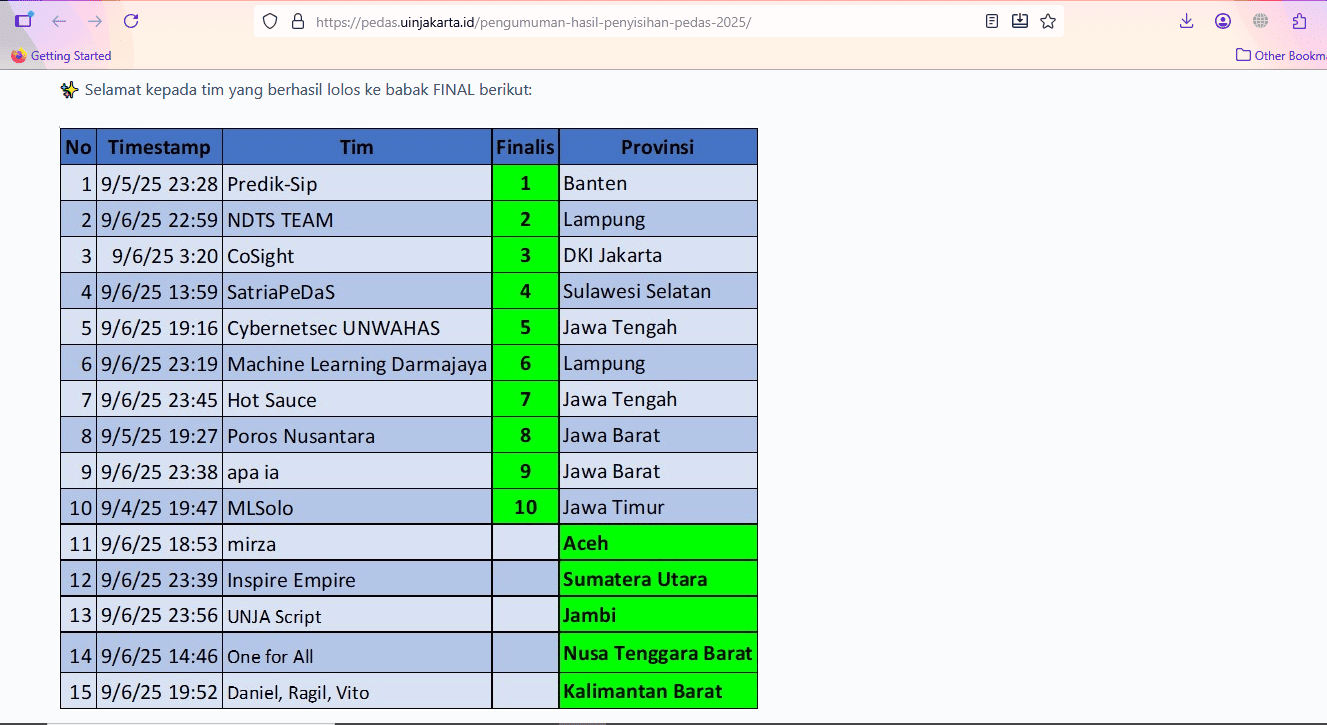The image size is (1327, 725).
Task: Click the forward navigation arrow
Action: pyautogui.click(x=95, y=21)
